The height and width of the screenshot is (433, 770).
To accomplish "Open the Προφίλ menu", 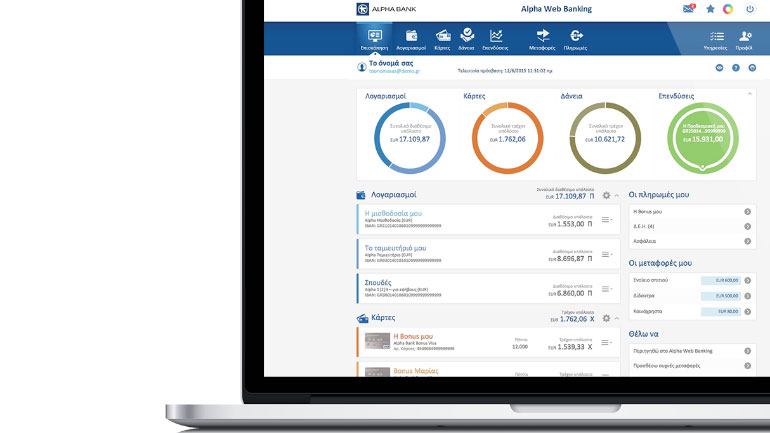I will (x=744, y=38).
